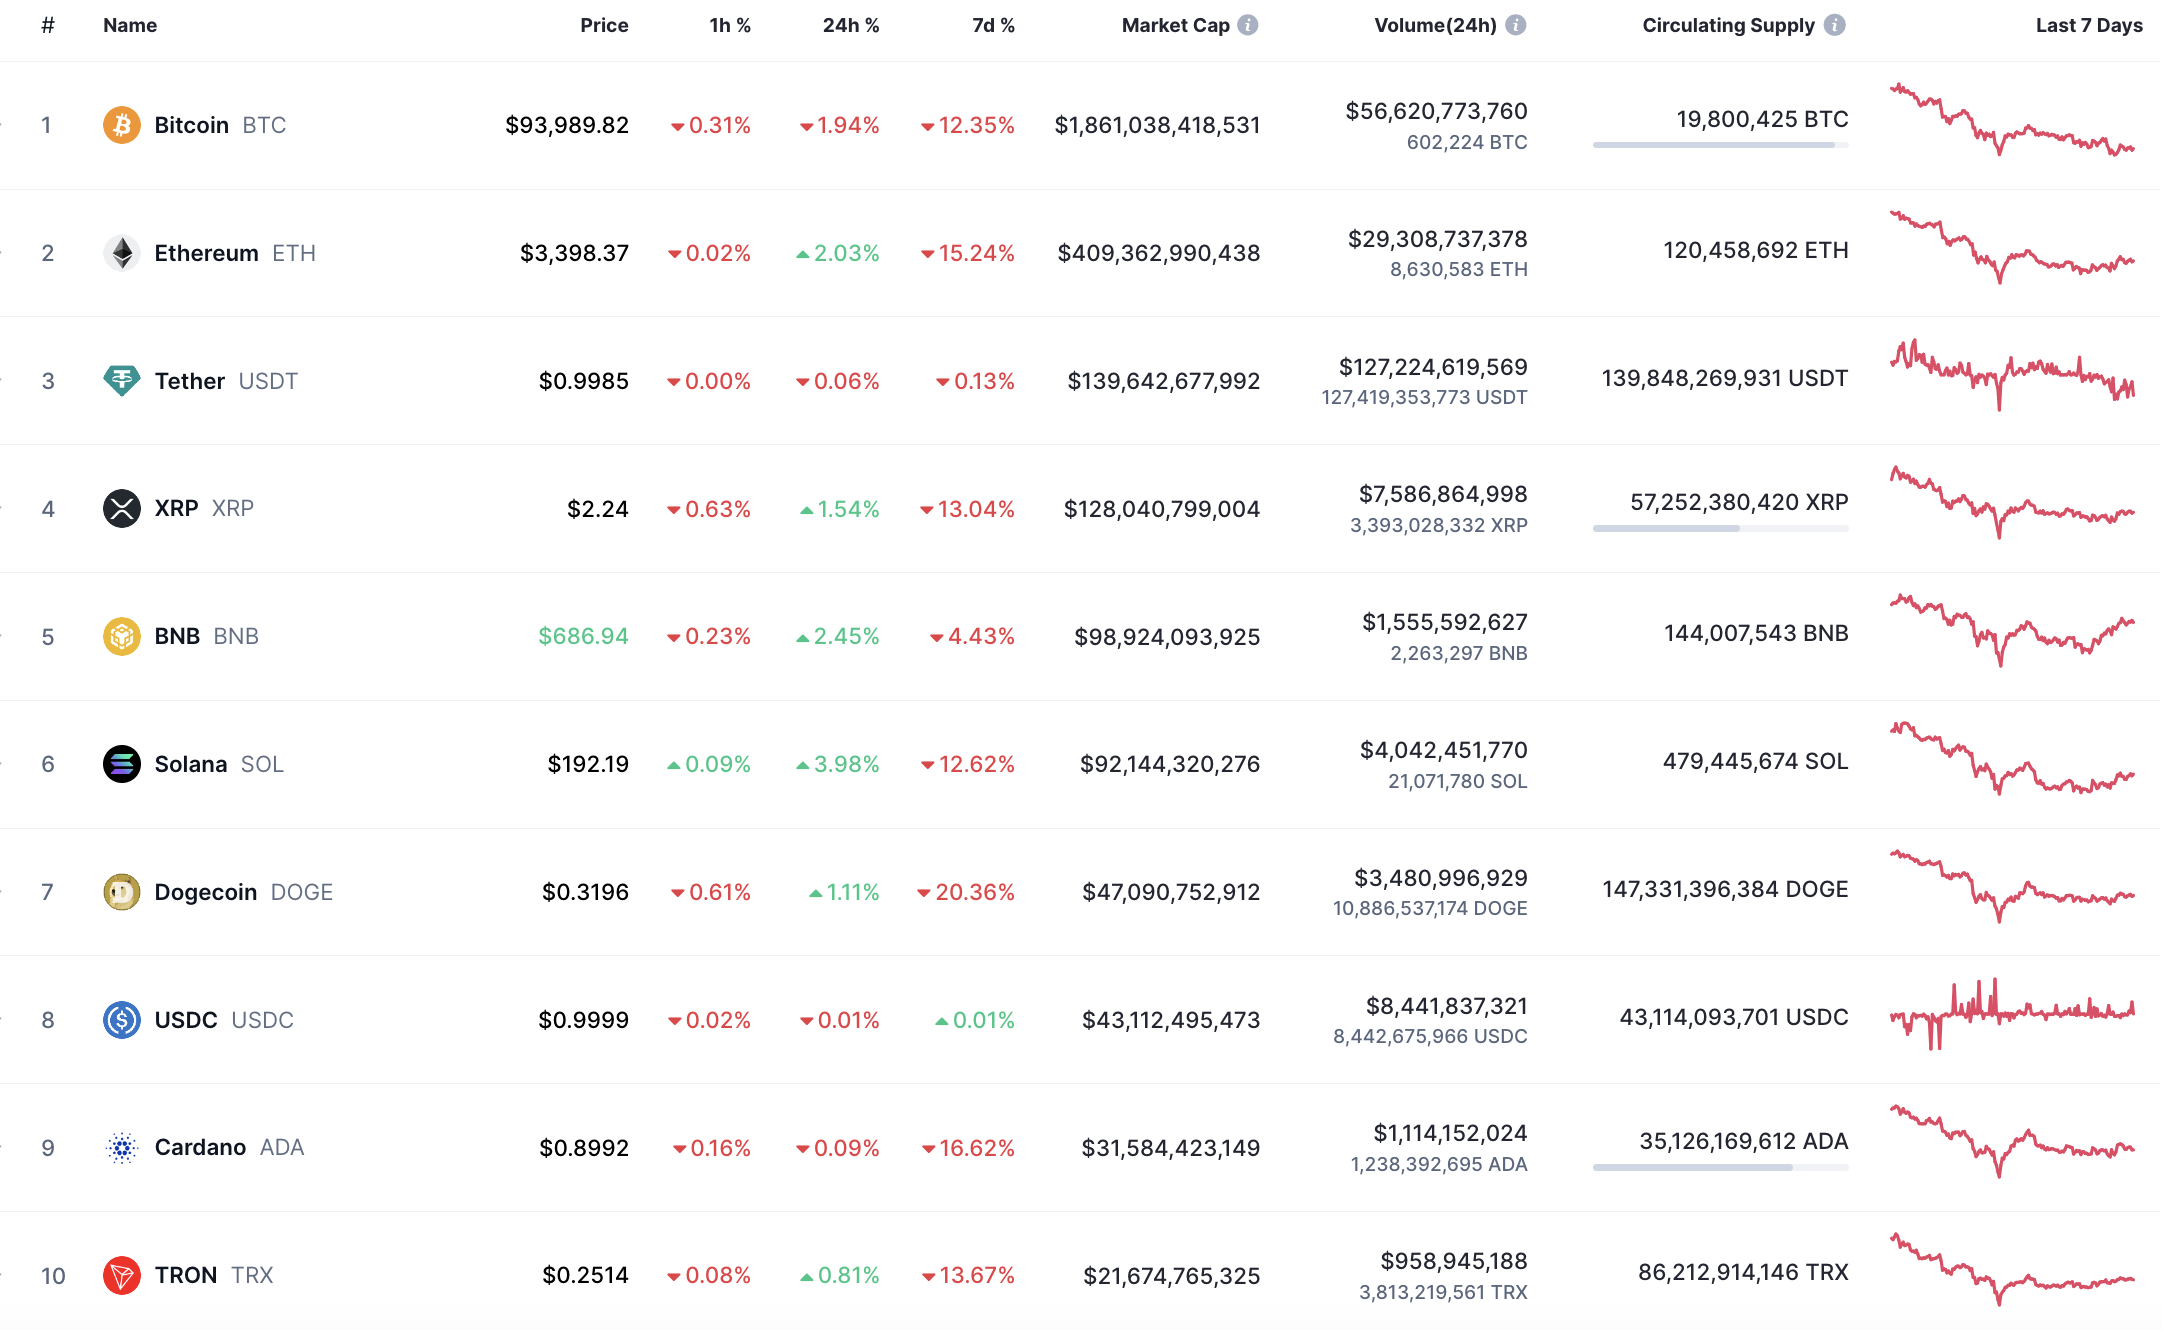Click the XRP logo icon
Viewport: 2162px width, 1330px height.
[x=122, y=508]
